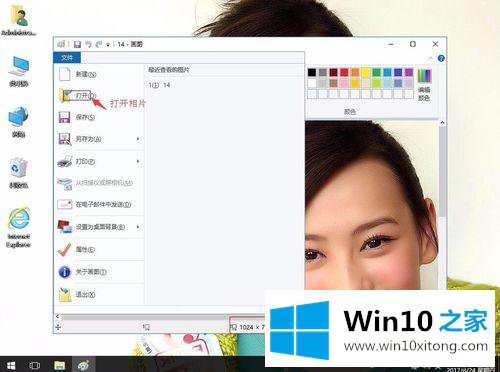The height and width of the screenshot is (372, 500).
Task: Open recent picture "14" in the list
Action: point(159,85)
